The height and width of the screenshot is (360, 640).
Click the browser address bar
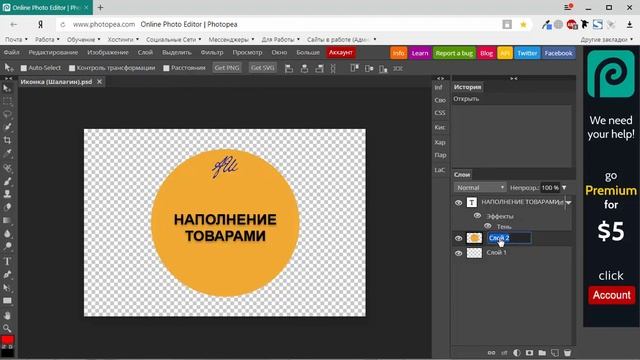(x=282, y=24)
